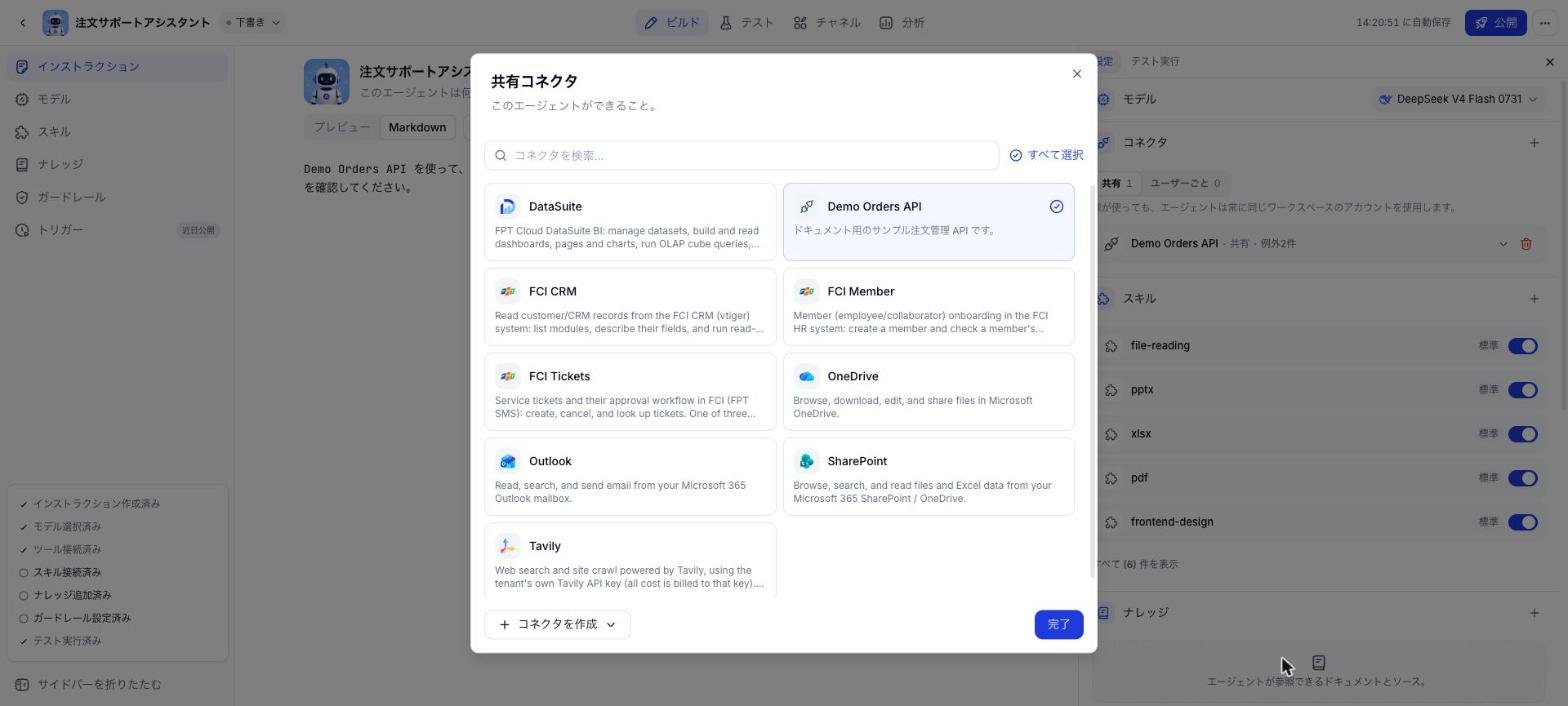Toggle the xlsx skill switch
Screen dimensions: 1568x706
(1523, 434)
